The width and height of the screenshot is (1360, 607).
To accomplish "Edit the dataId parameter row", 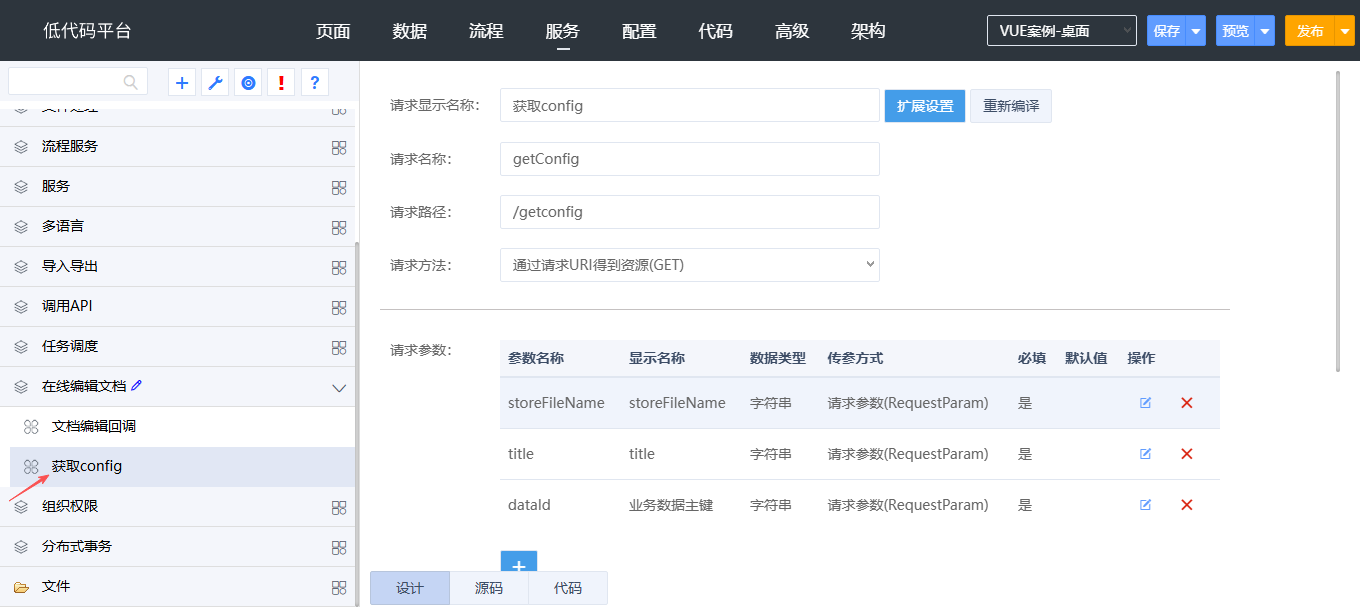I will point(1145,505).
